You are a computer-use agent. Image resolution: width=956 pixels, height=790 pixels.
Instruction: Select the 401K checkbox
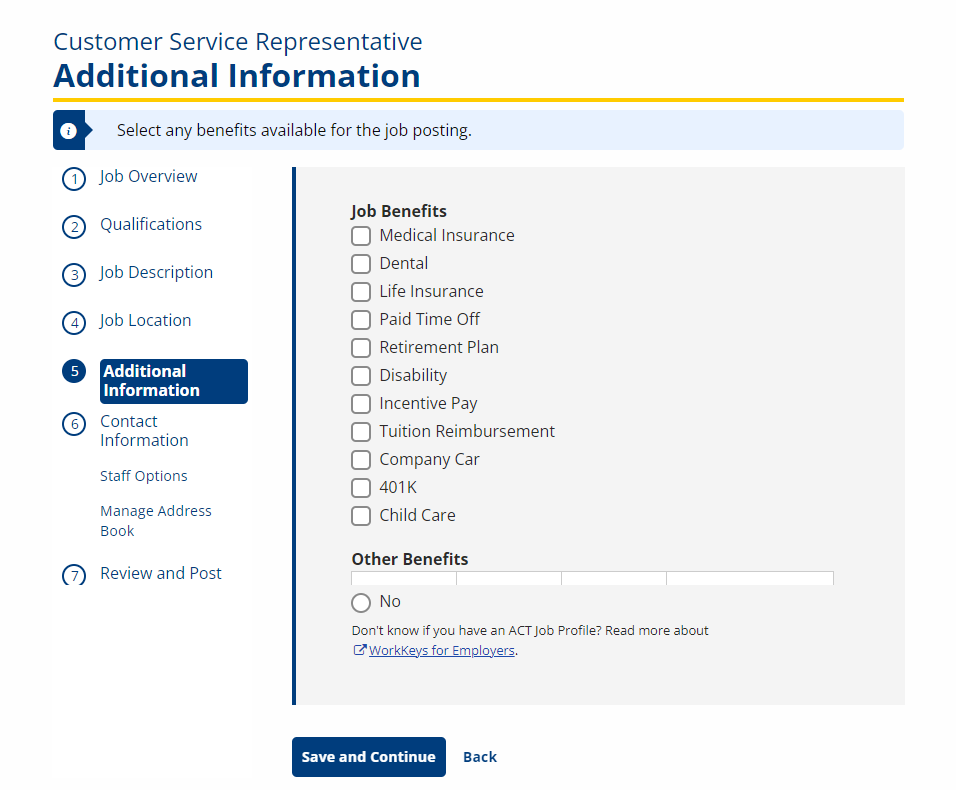[x=361, y=488]
